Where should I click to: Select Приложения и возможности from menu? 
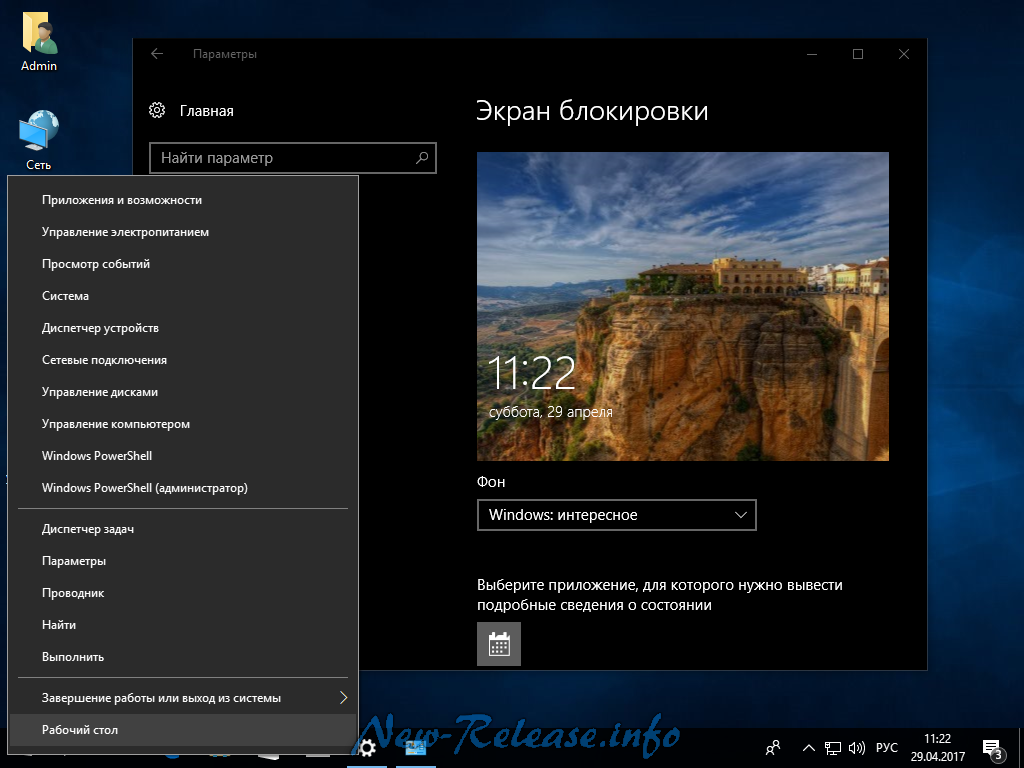point(183,200)
